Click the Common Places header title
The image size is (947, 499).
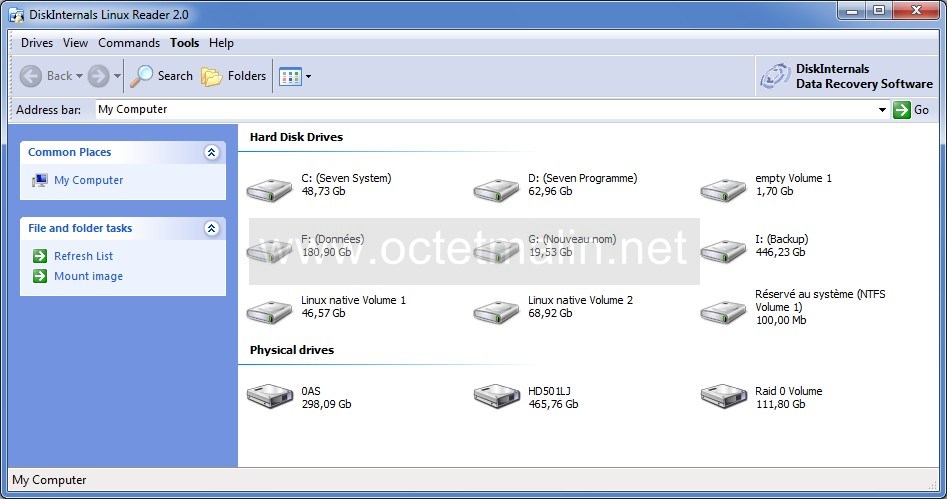click(x=69, y=152)
